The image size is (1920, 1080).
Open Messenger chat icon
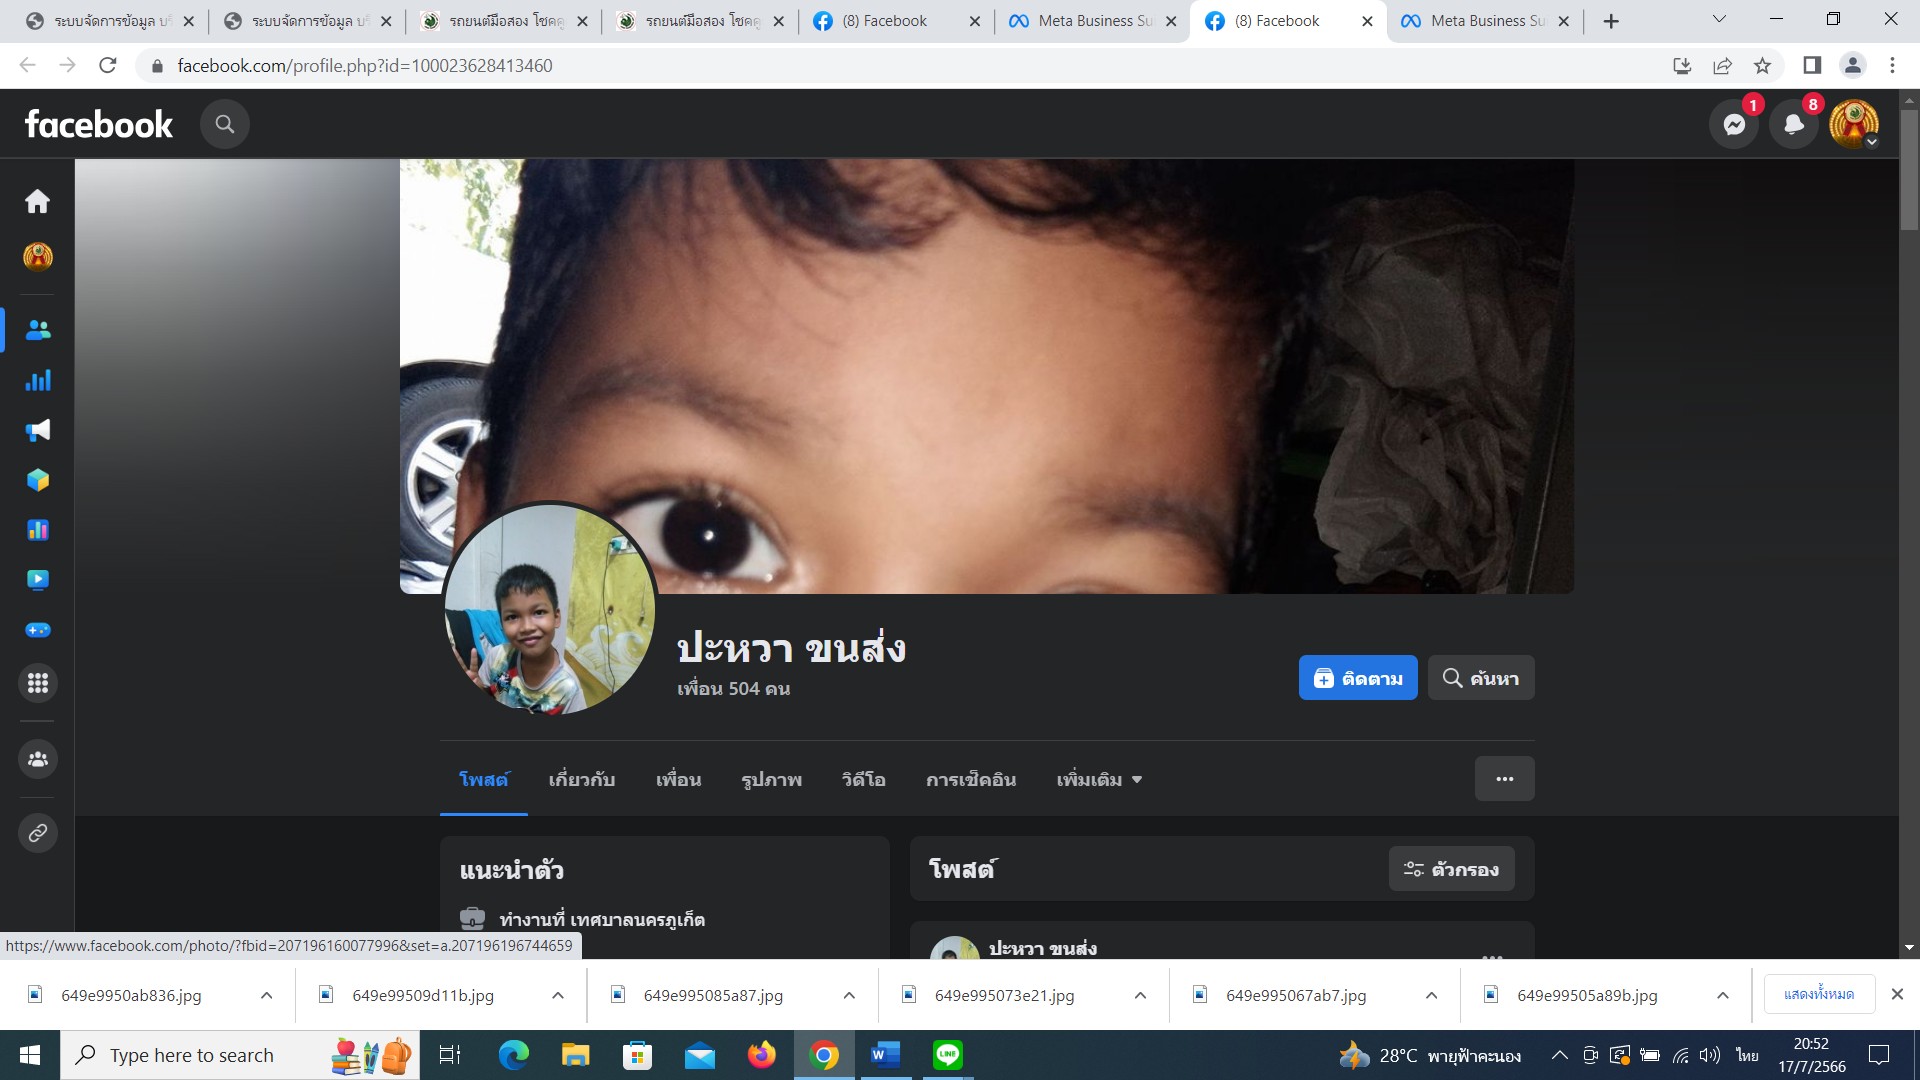tap(1734, 125)
